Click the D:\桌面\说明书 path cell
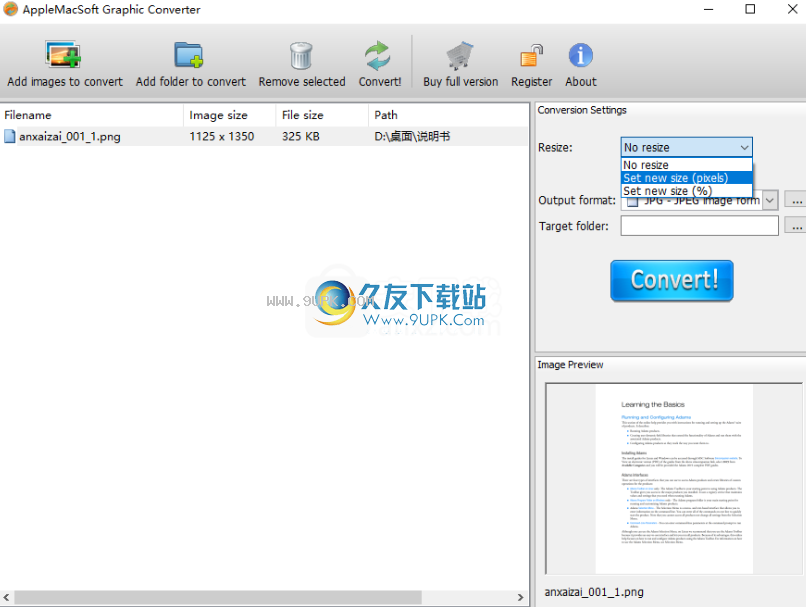806x607 pixels. click(412, 136)
